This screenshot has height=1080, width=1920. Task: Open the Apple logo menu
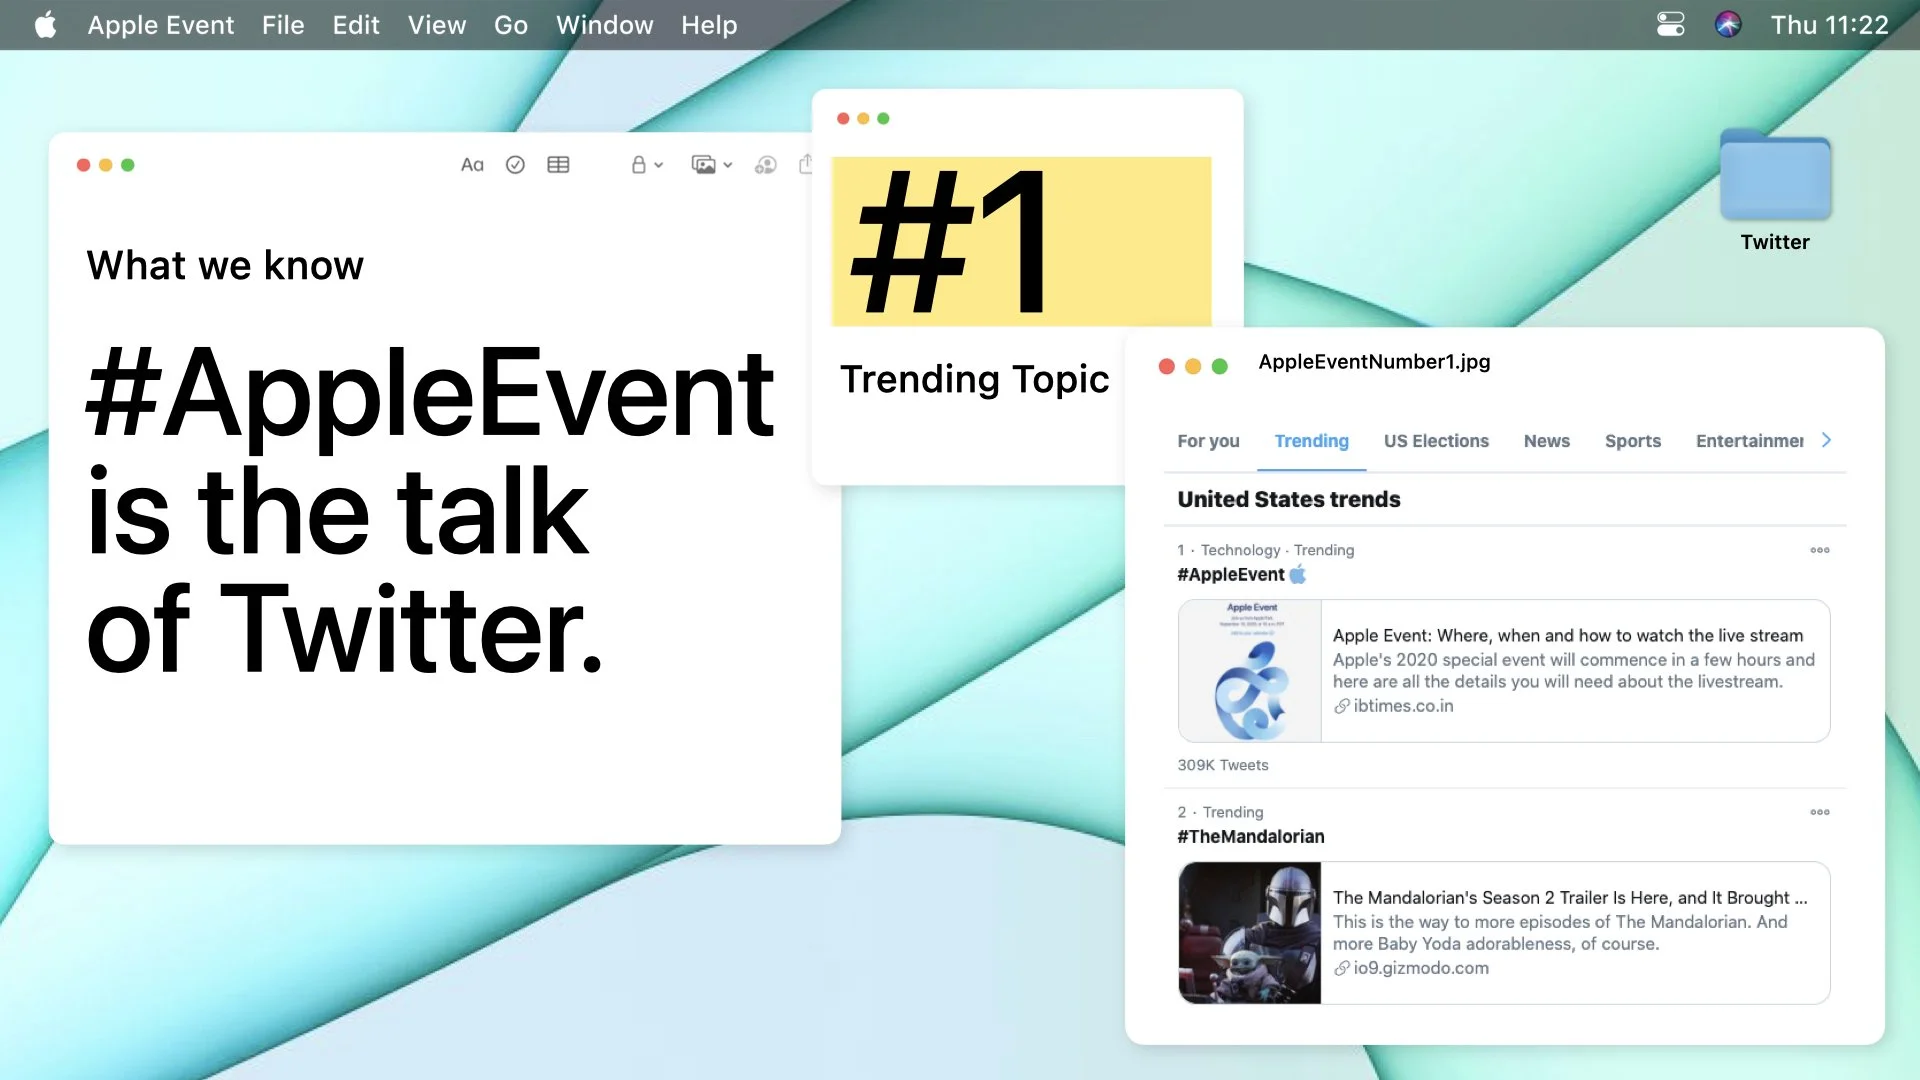pyautogui.click(x=46, y=24)
